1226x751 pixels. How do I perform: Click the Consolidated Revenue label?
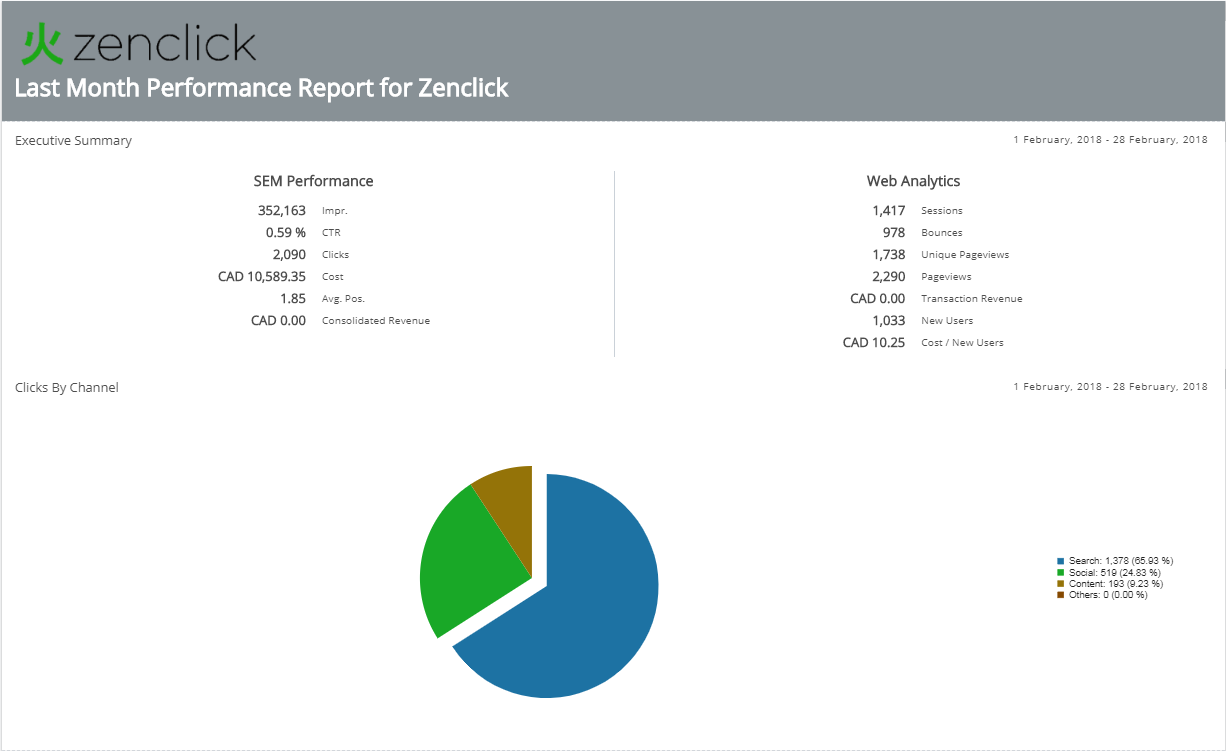(376, 321)
